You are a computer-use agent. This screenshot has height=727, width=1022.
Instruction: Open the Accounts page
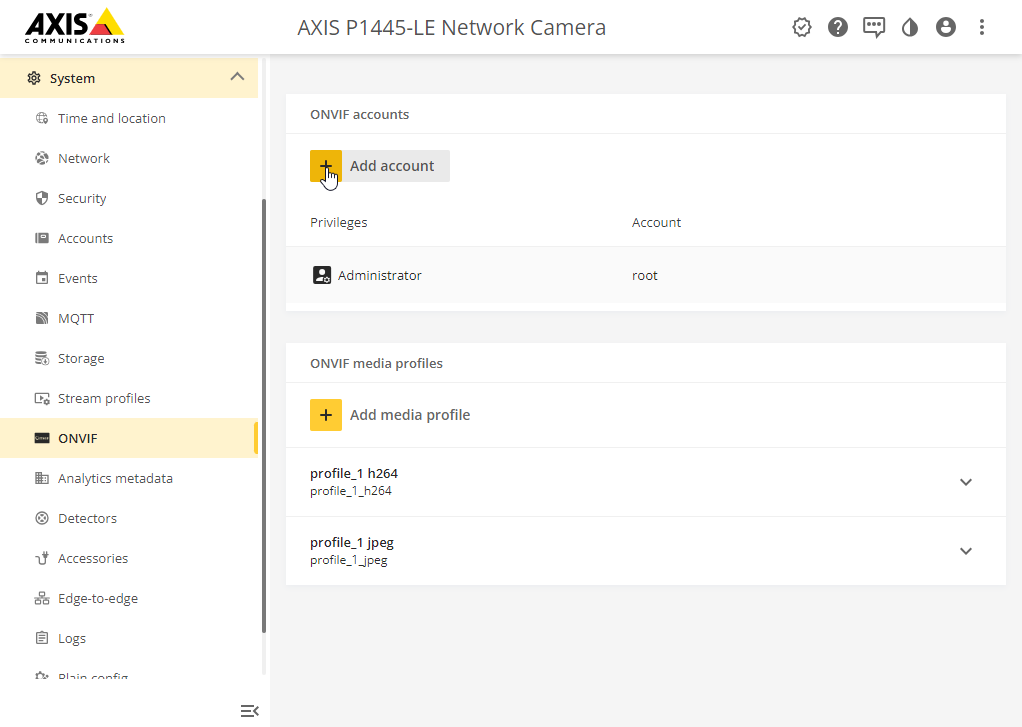[85, 238]
